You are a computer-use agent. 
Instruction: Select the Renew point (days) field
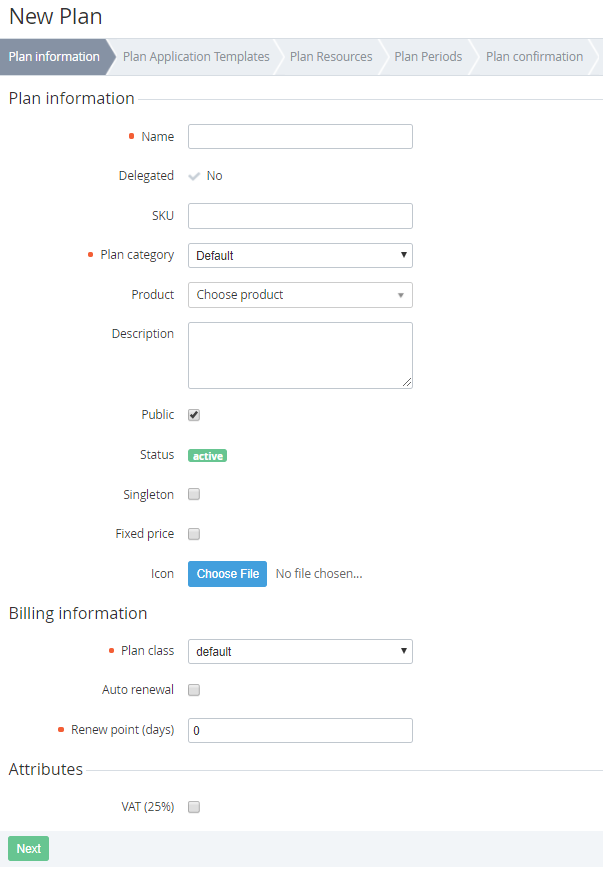click(300, 731)
